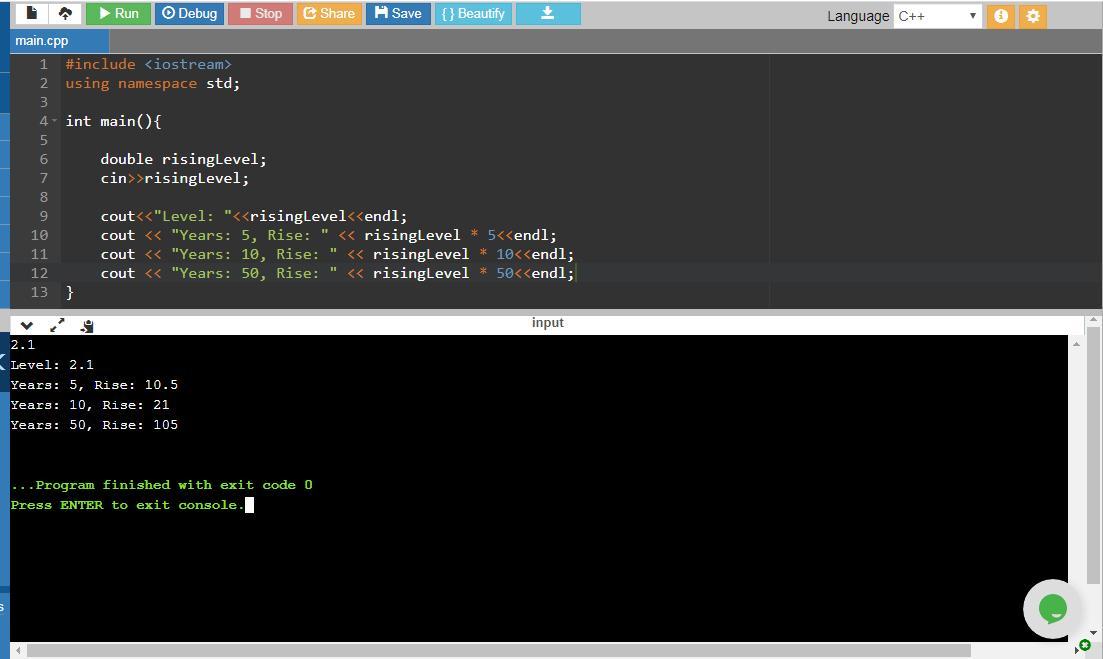
Task: Share the code via Share button
Action: (328, 13)
